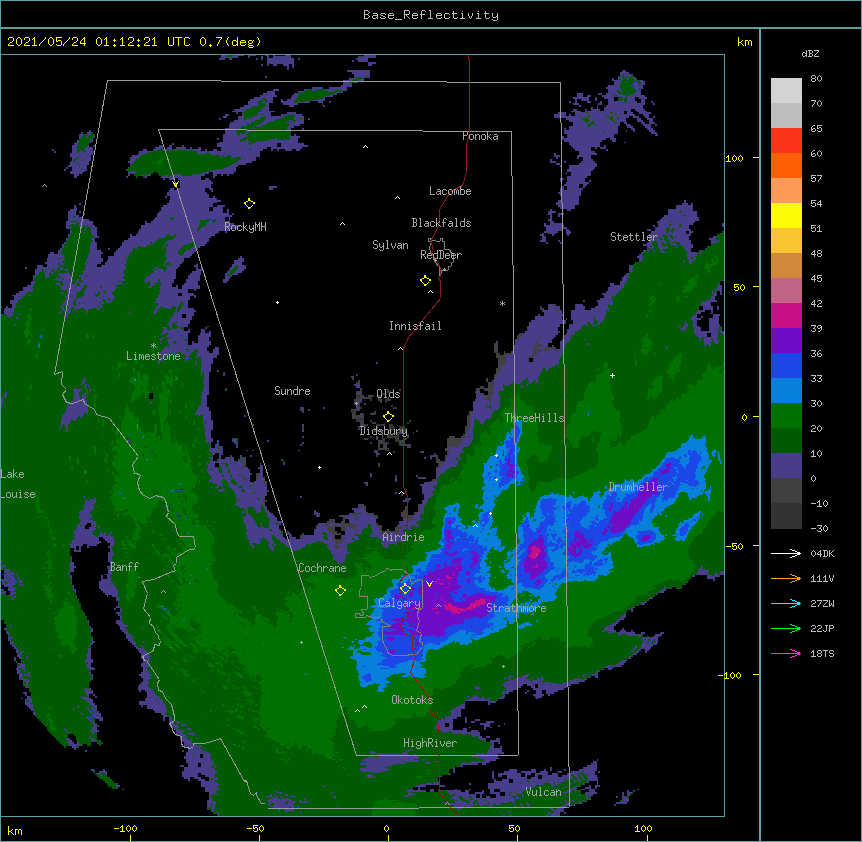Viewport: 862px width, 842px height.
Task: Click the 18TS legend text
Action: pyautogui.click(x=822, y=653)
